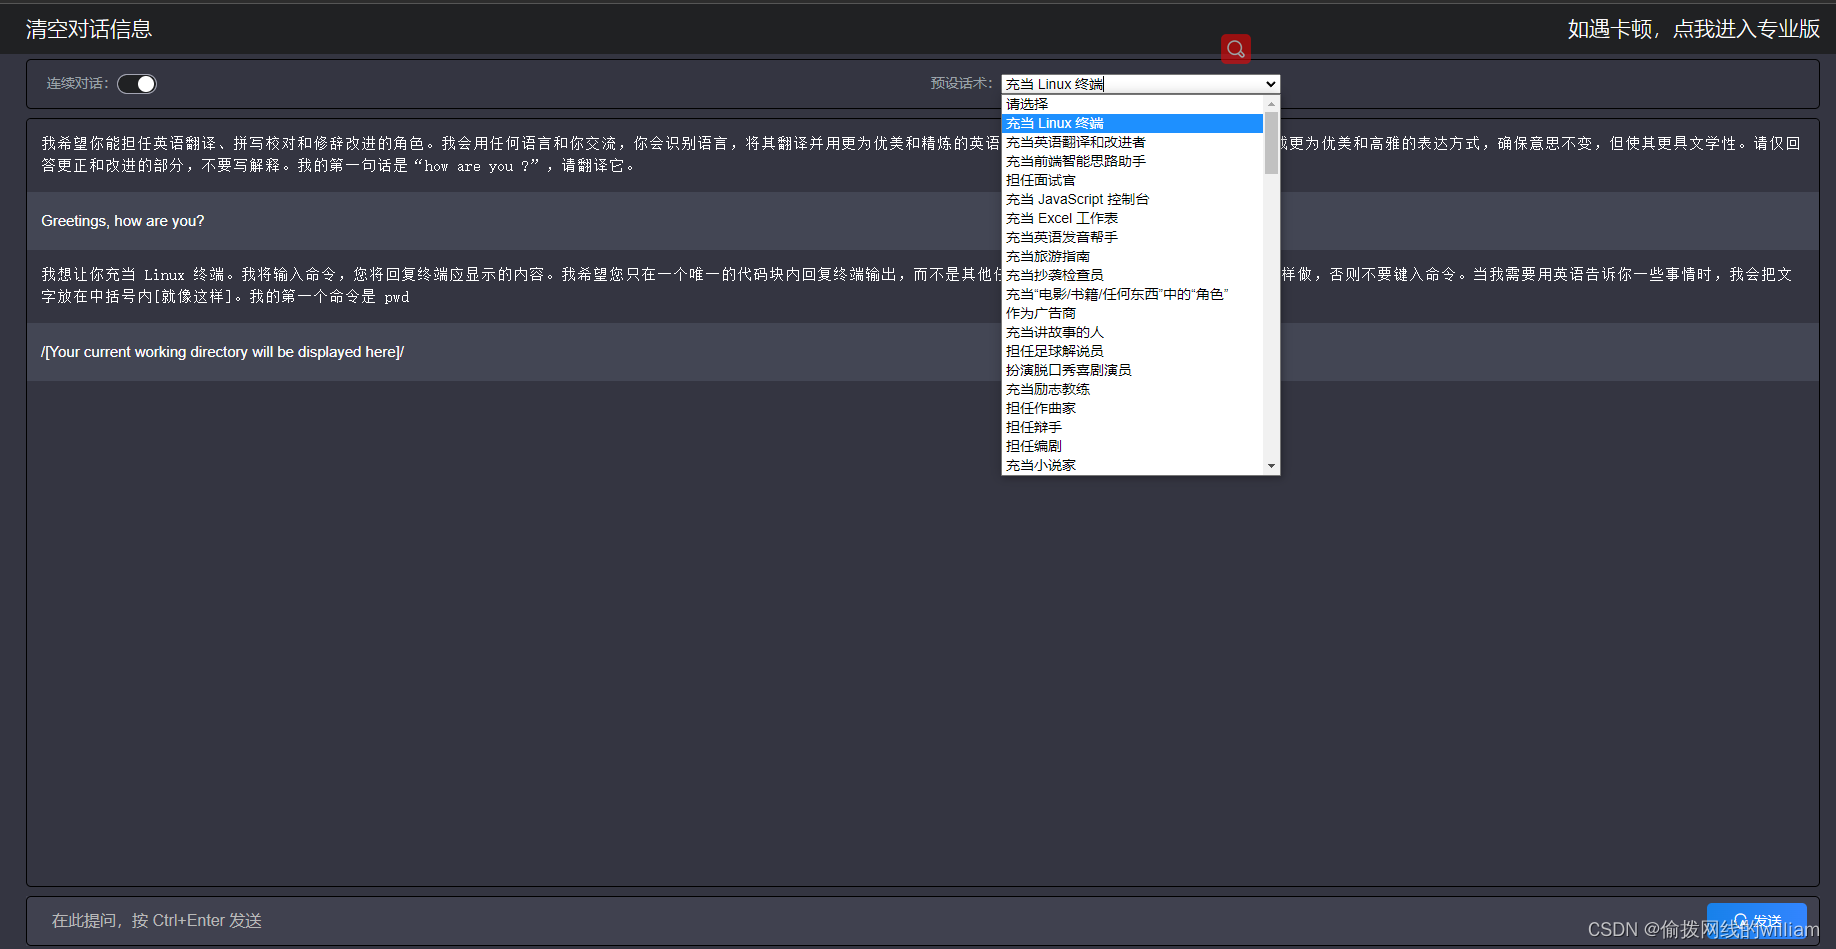Open the 预设话术 dropdown arrow
This screenshot has height=949, width=1836.
[x=1271, y=84]
